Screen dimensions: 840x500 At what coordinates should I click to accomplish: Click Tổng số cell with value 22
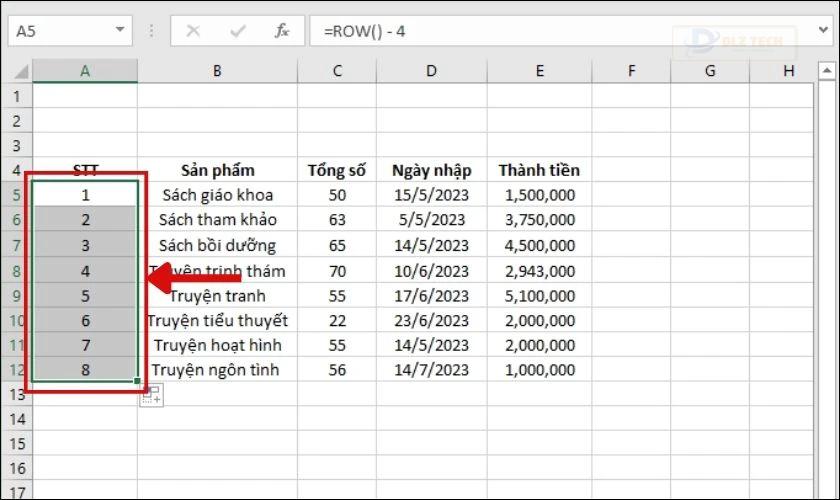pos(337,320)
